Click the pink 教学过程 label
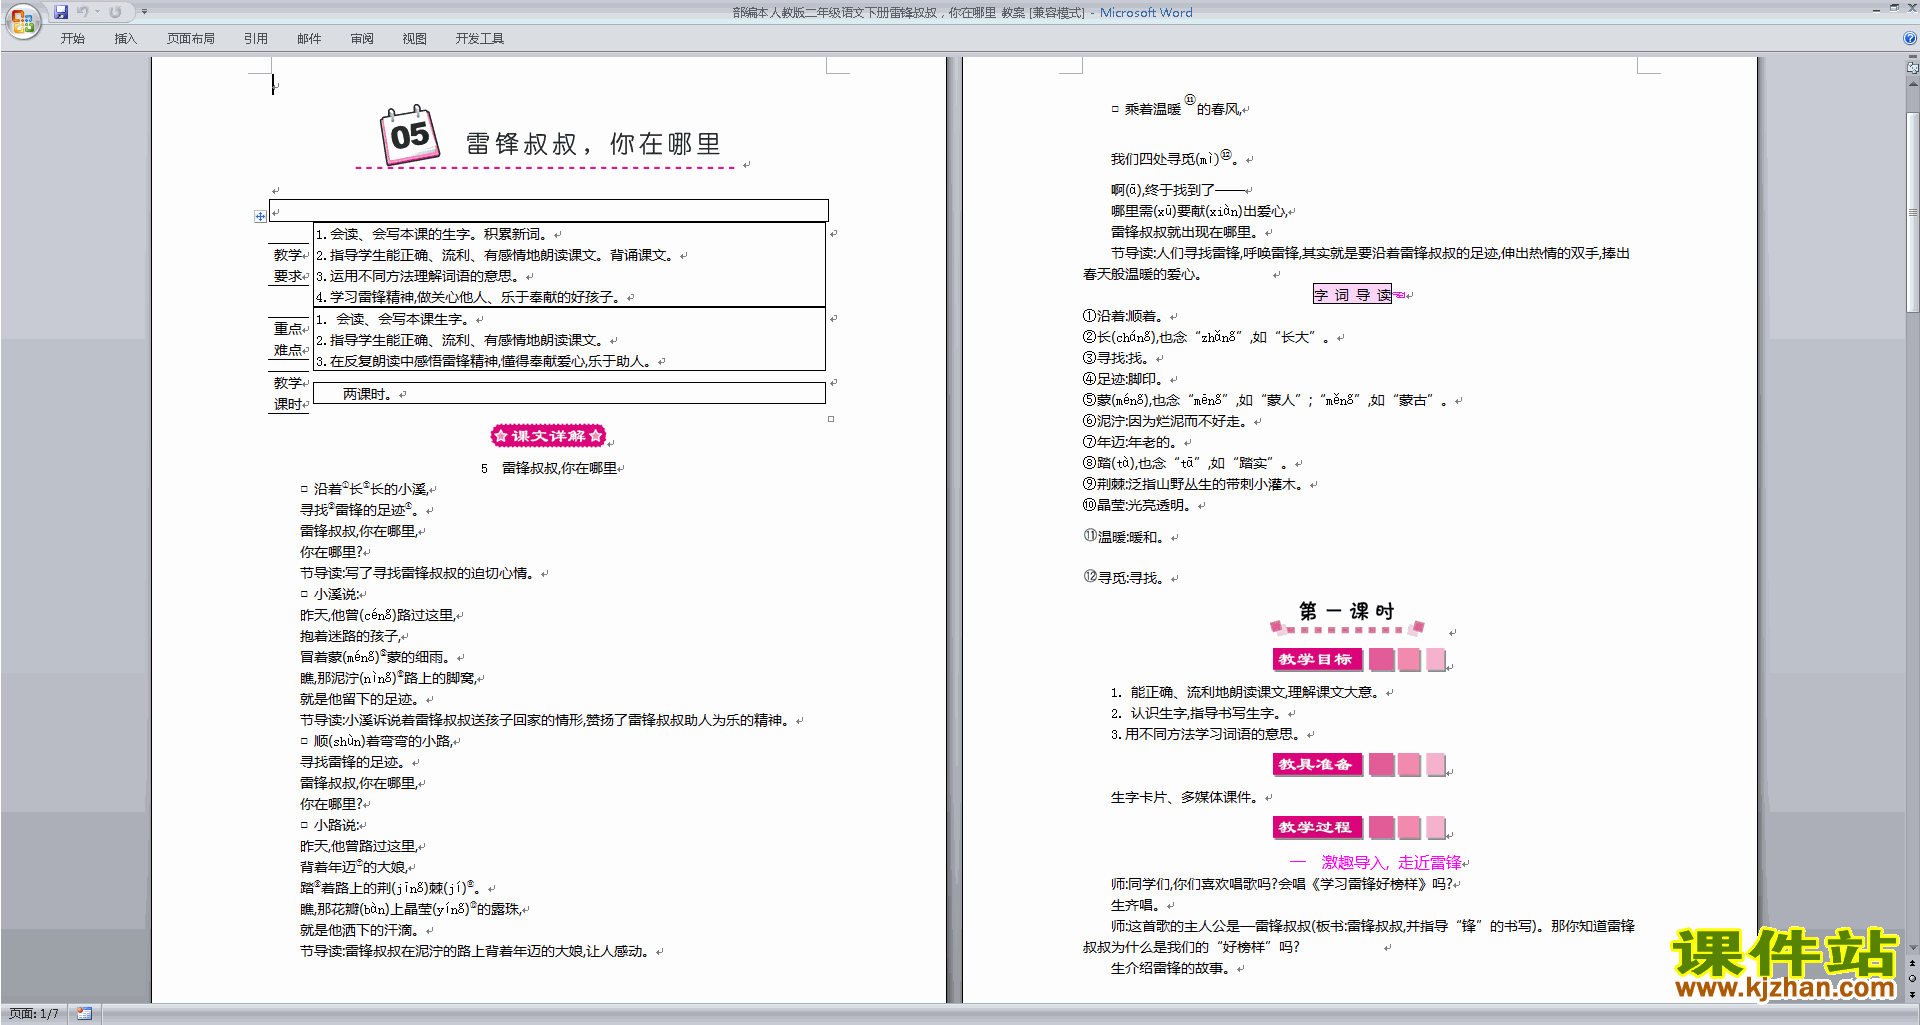This screenshot has width=1920, height=1025. (x=1316, y=827)
